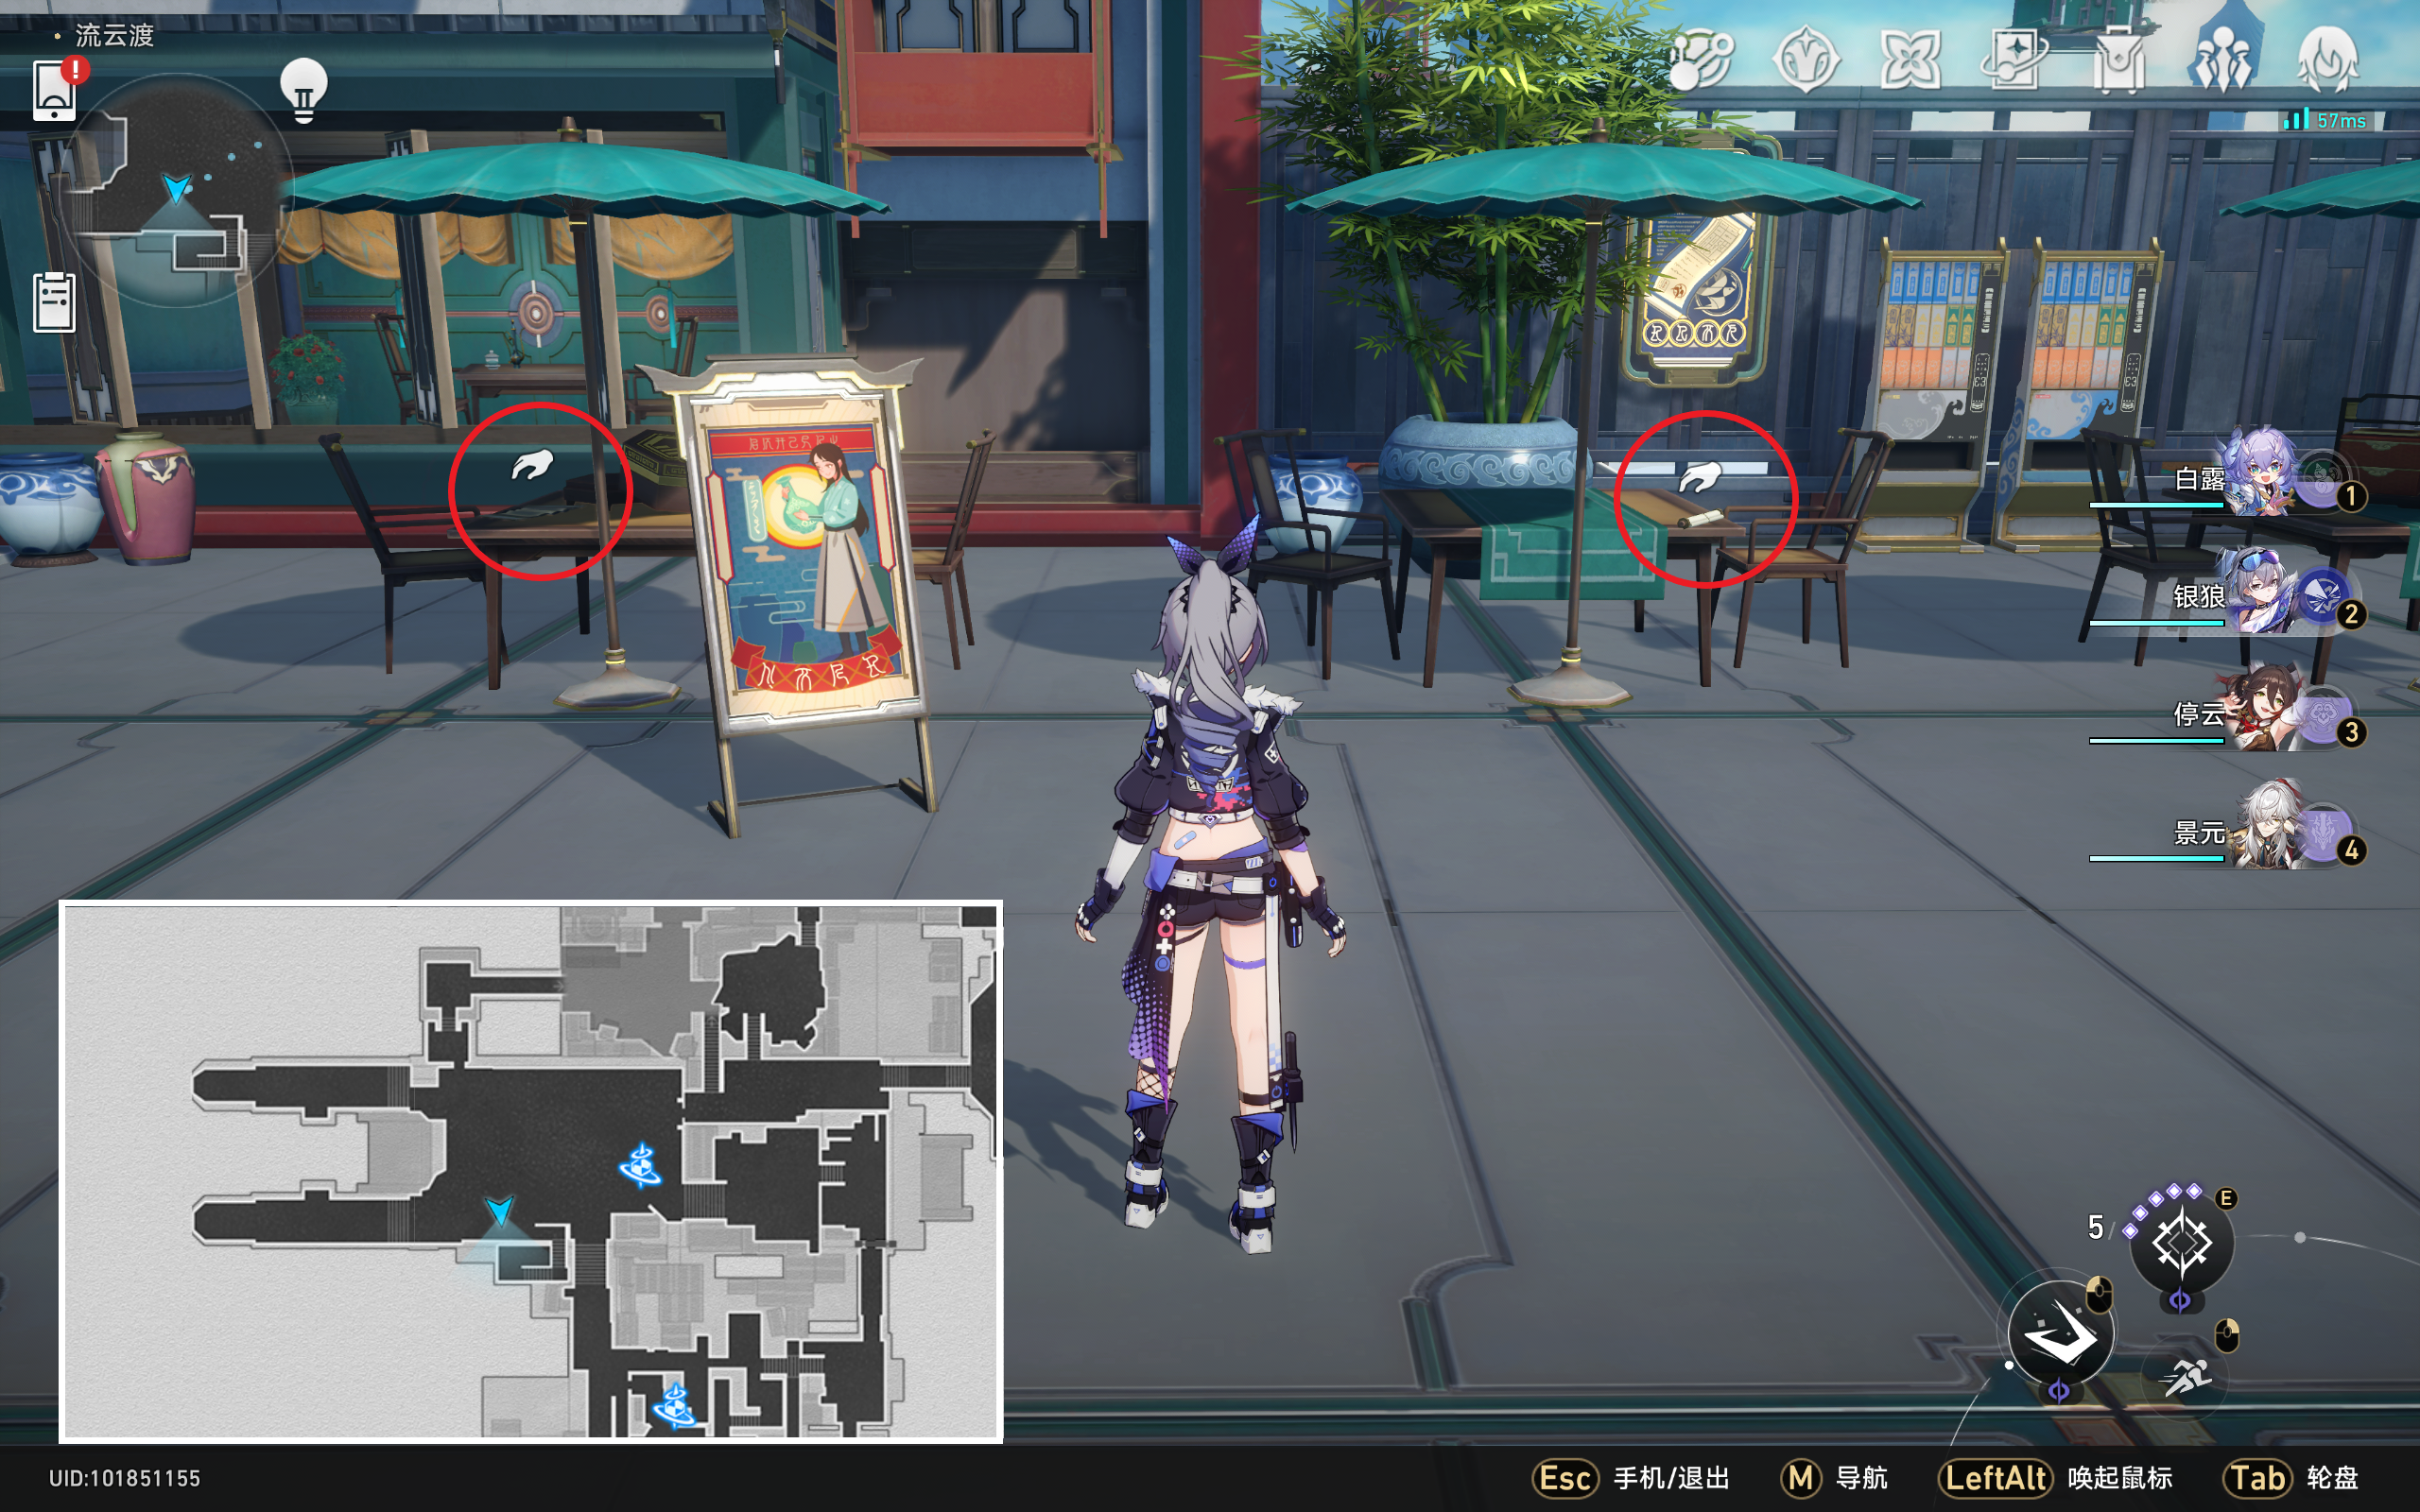The width and height of the screenshot is (2420, 1512).
Task: Open the team setup three-figures icon
Action: 2223,59
